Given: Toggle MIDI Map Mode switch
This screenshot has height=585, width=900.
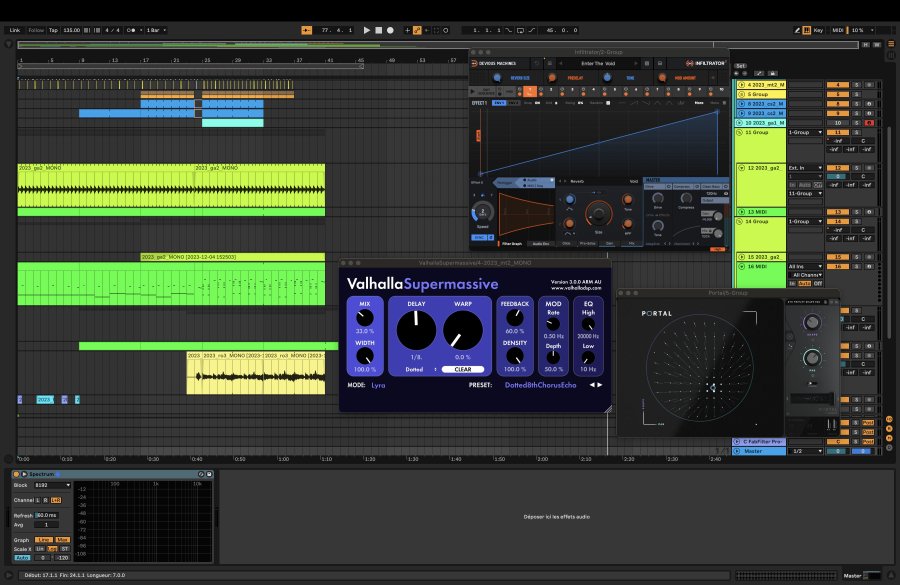Looking at the screenshot, I should pos(837,30).
